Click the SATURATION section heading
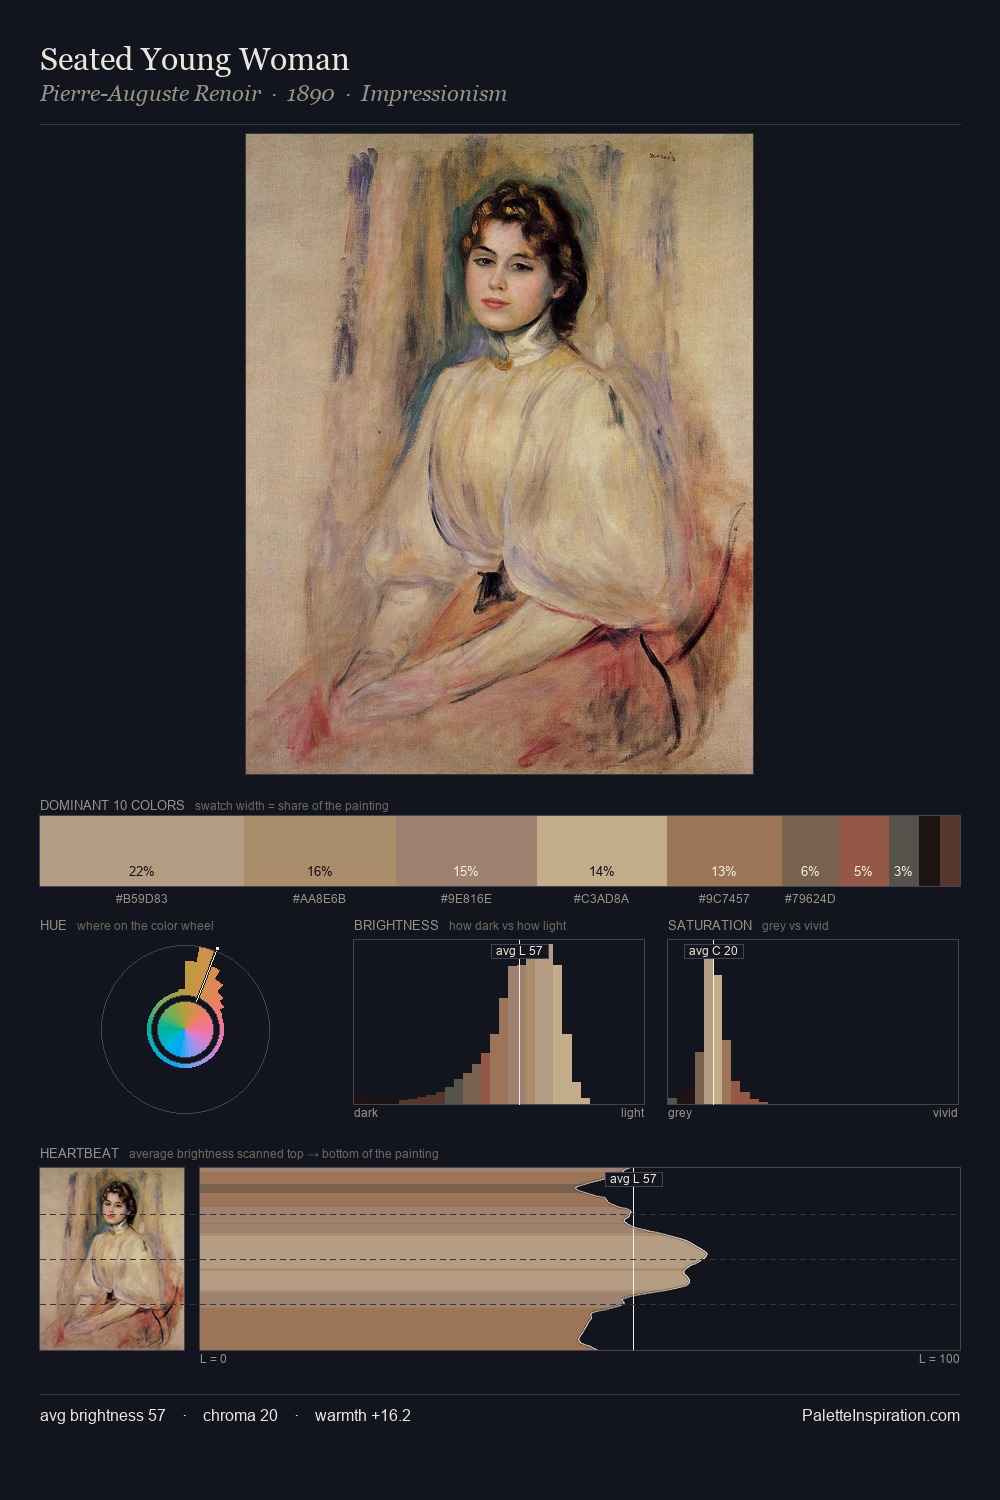This screenshot has height=1500, width=1000. 710,925
